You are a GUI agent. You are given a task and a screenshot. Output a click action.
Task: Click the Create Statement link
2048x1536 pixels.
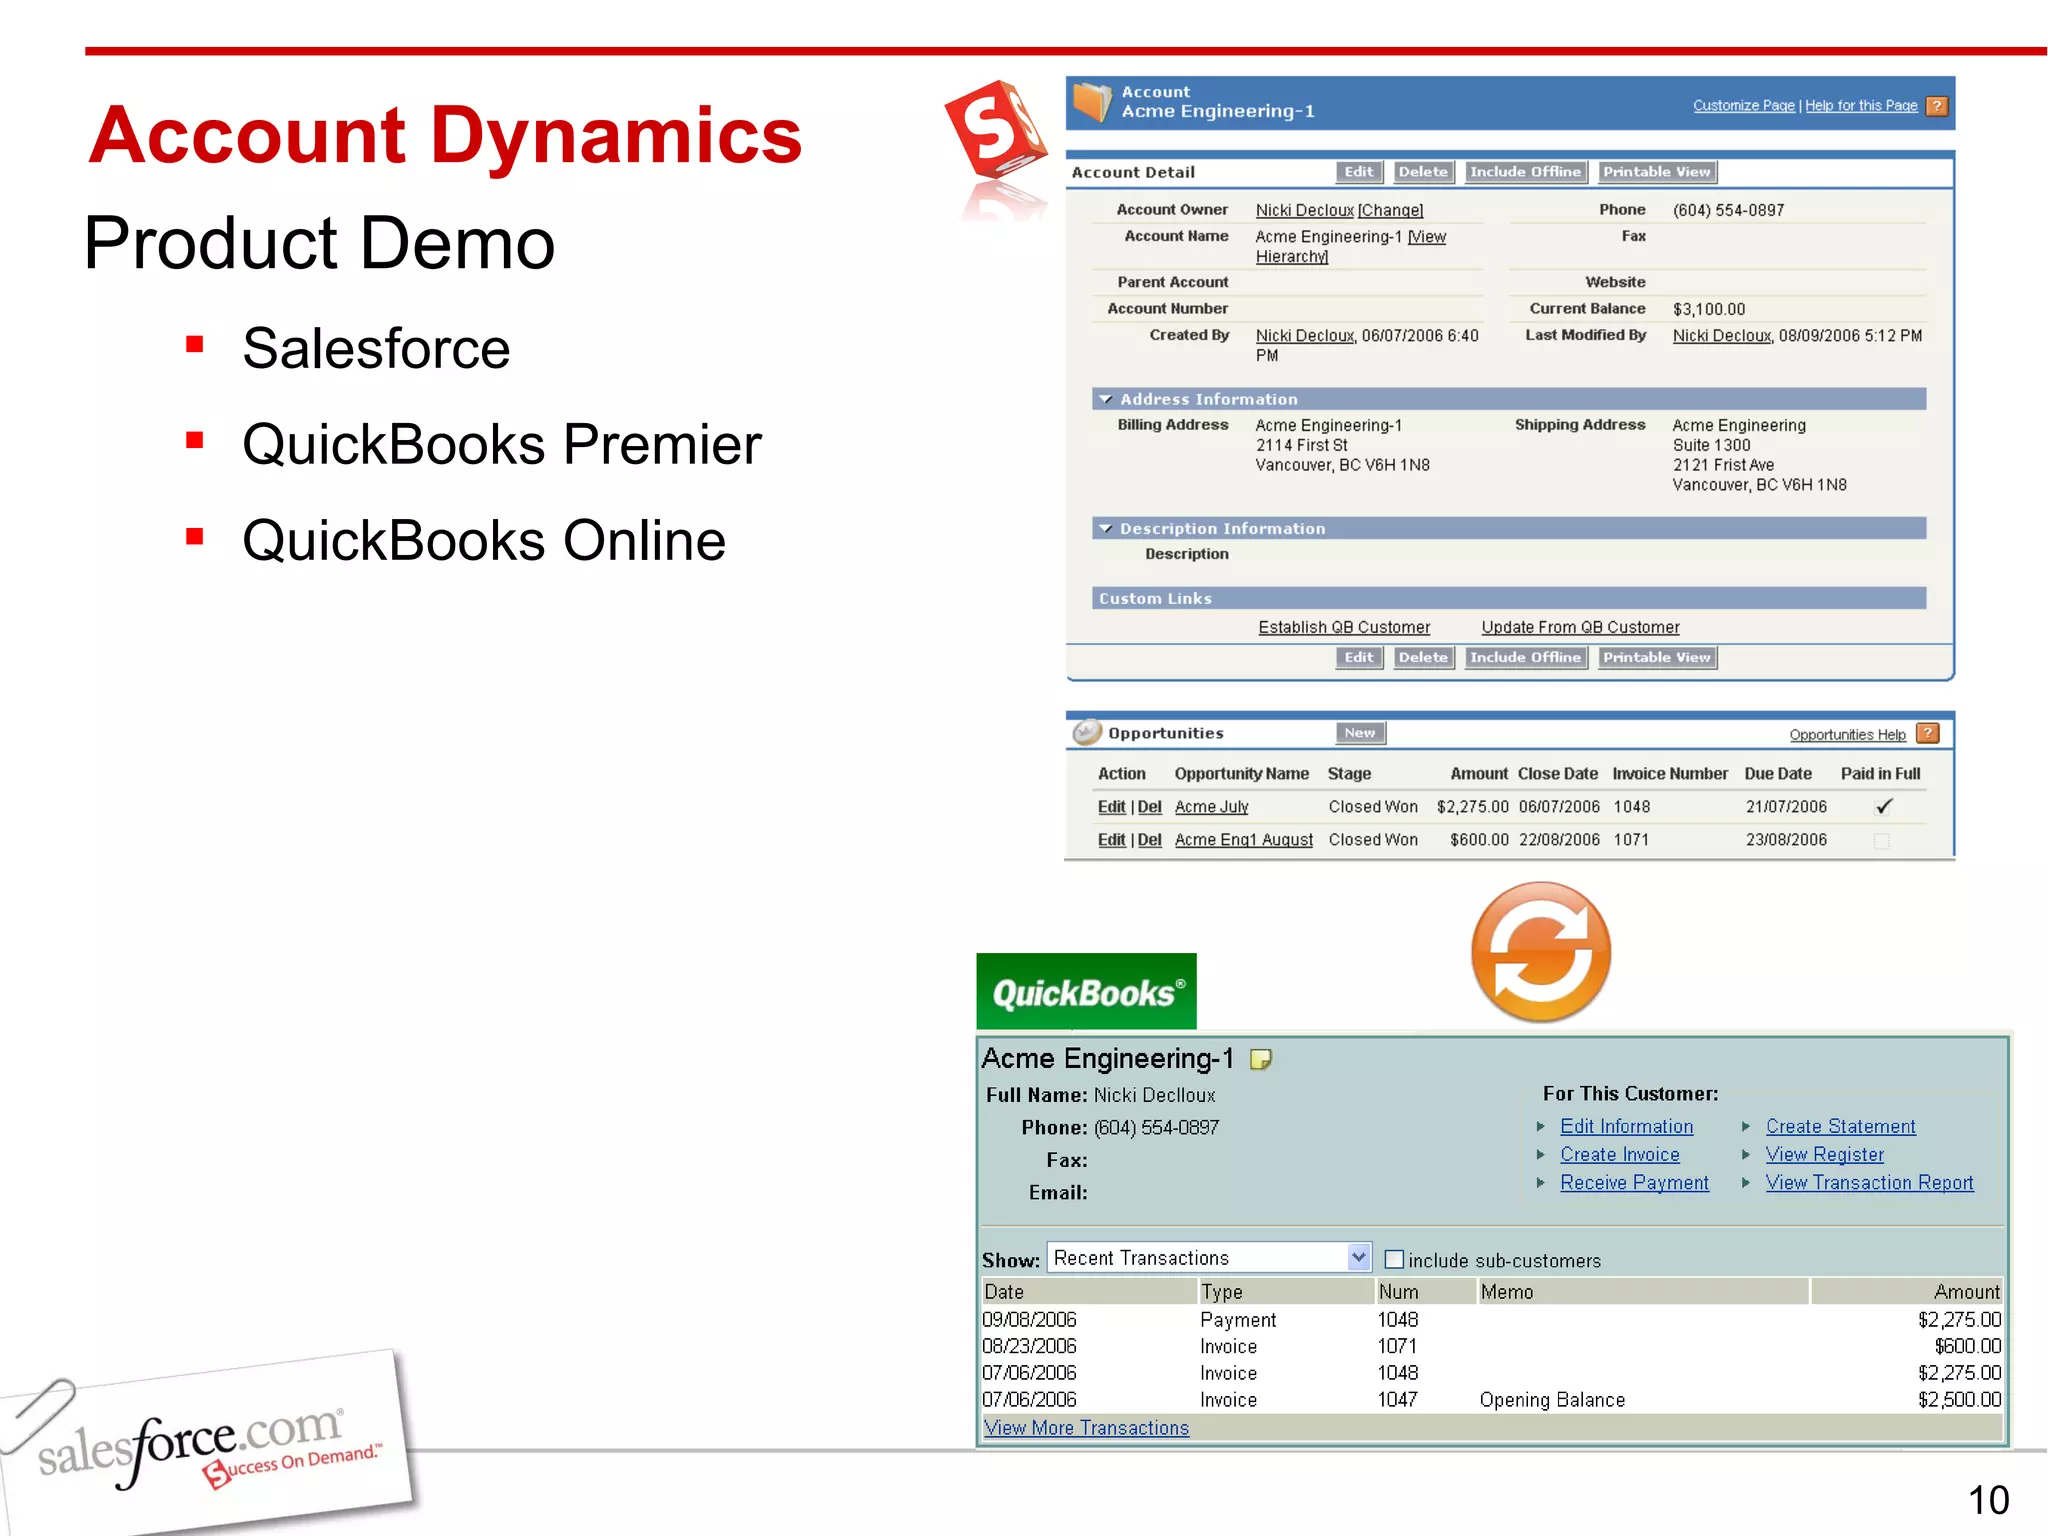coord(1841,1126)
